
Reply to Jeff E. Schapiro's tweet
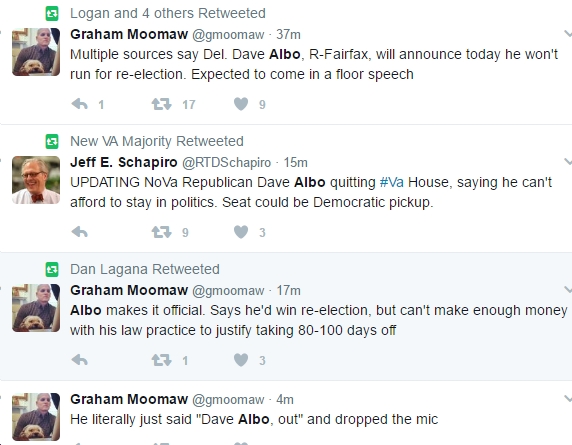[80, 232]
